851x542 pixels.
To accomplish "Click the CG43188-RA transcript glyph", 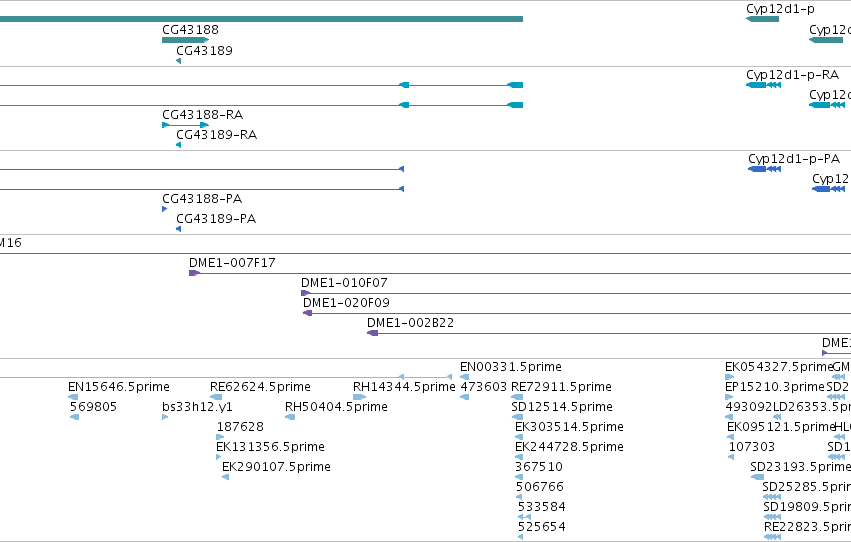I will 186,125.
